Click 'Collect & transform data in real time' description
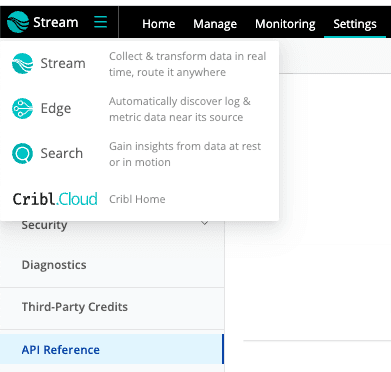 click(x=187, y=64)
